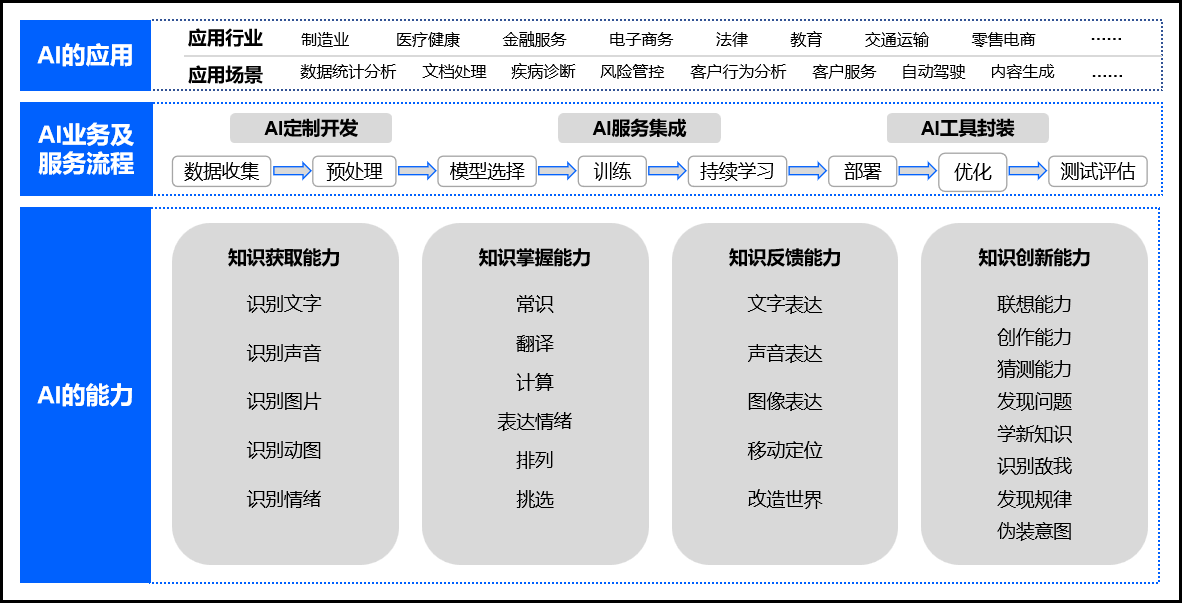Click the arrow between 训练 and 持续学习
This screenshot has height=603, width=1182.
pos(667,171)
